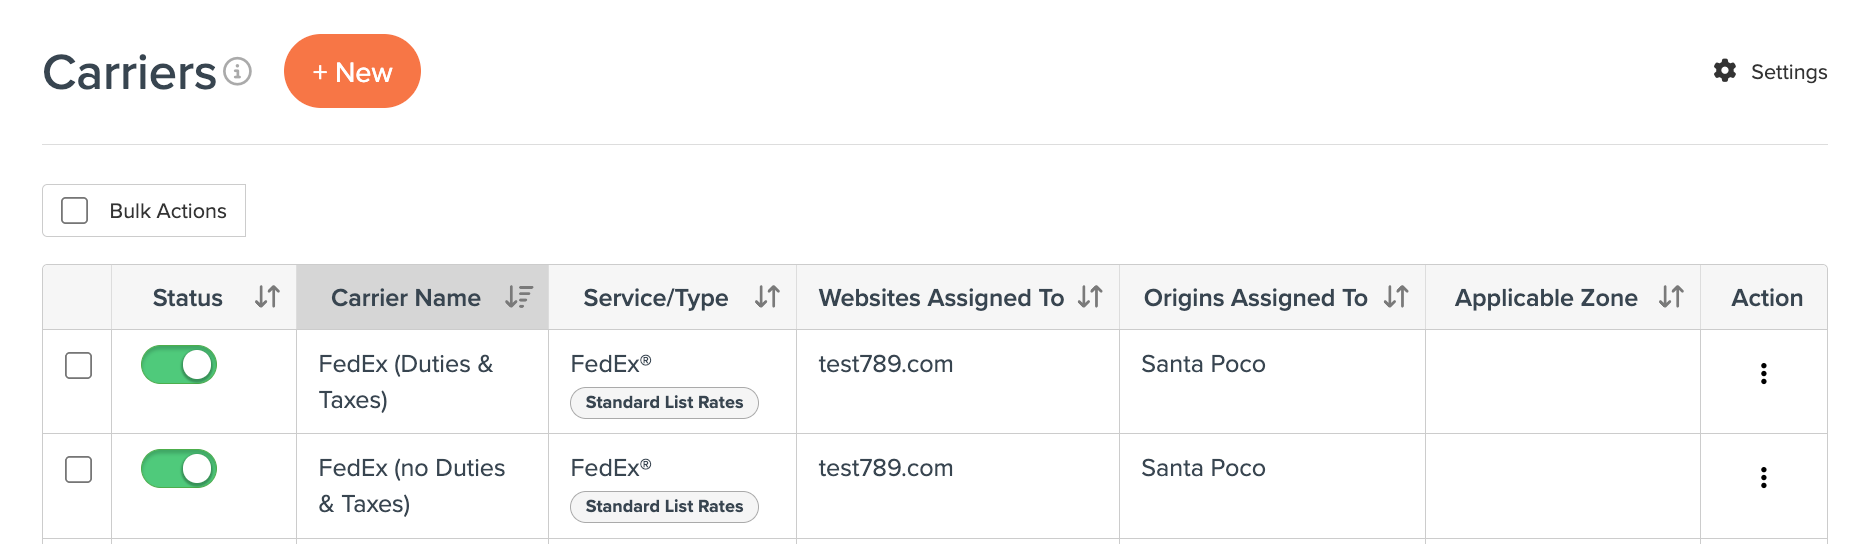Select the FedEx (Duties & Taxes) row checkbox
1876x544 pixels.
click(78, 366)
